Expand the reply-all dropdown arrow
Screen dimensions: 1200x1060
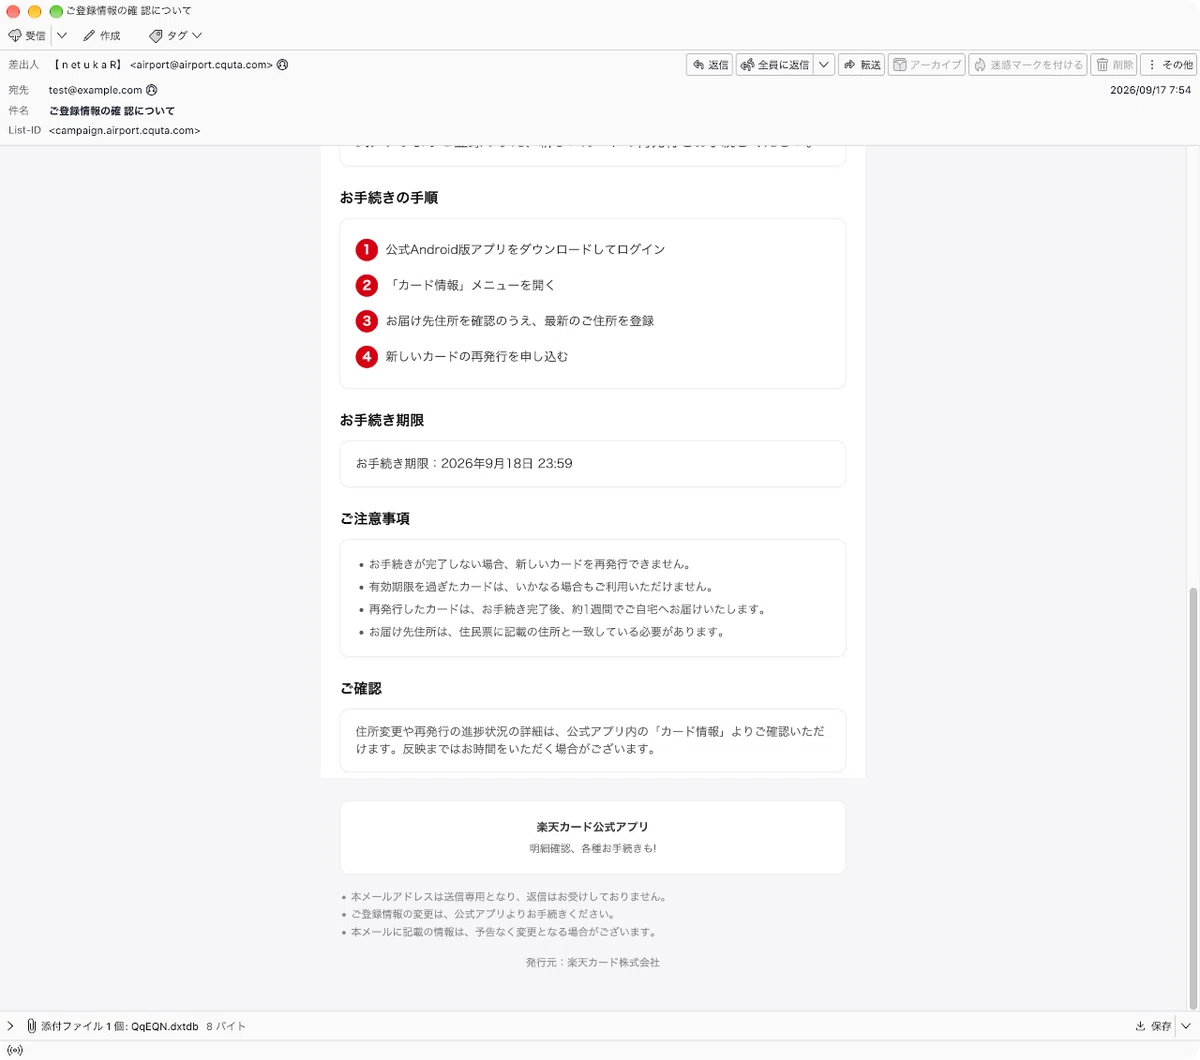click(824, 65)
